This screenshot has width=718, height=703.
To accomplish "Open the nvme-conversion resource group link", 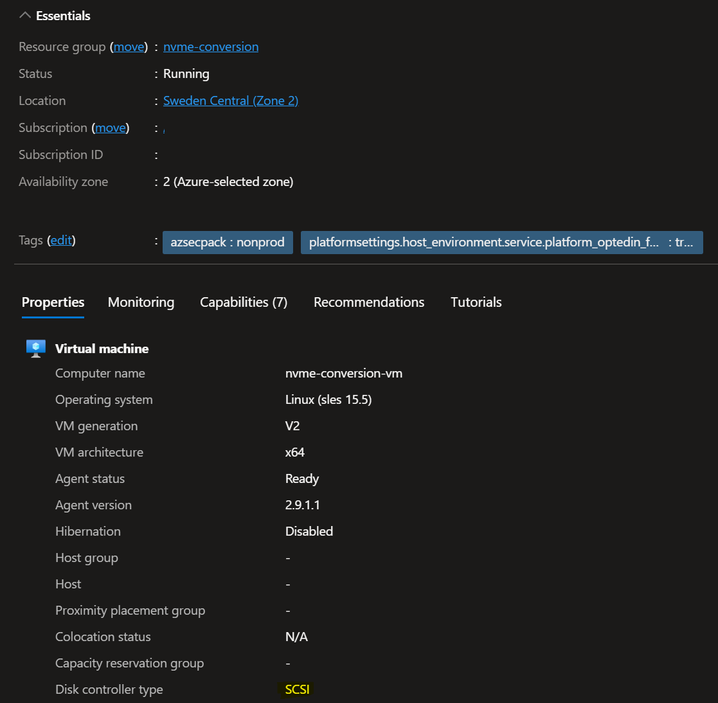I will tap(211, 47).
